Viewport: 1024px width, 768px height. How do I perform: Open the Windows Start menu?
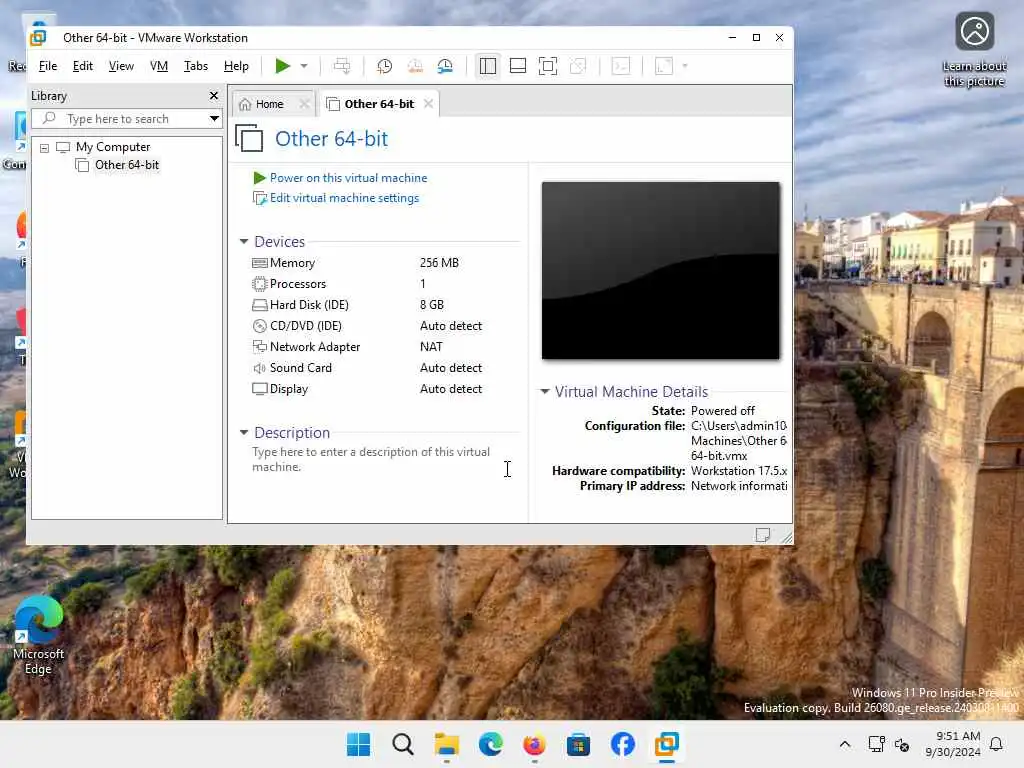(x=359, y=744)
